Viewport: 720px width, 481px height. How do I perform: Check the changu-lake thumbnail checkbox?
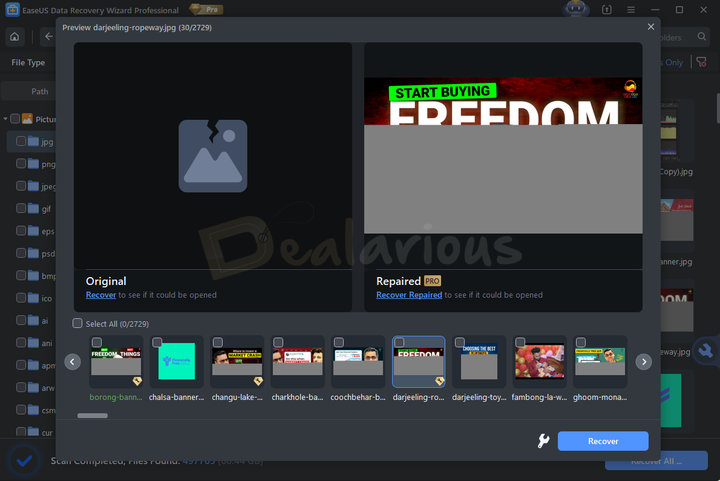218,342
